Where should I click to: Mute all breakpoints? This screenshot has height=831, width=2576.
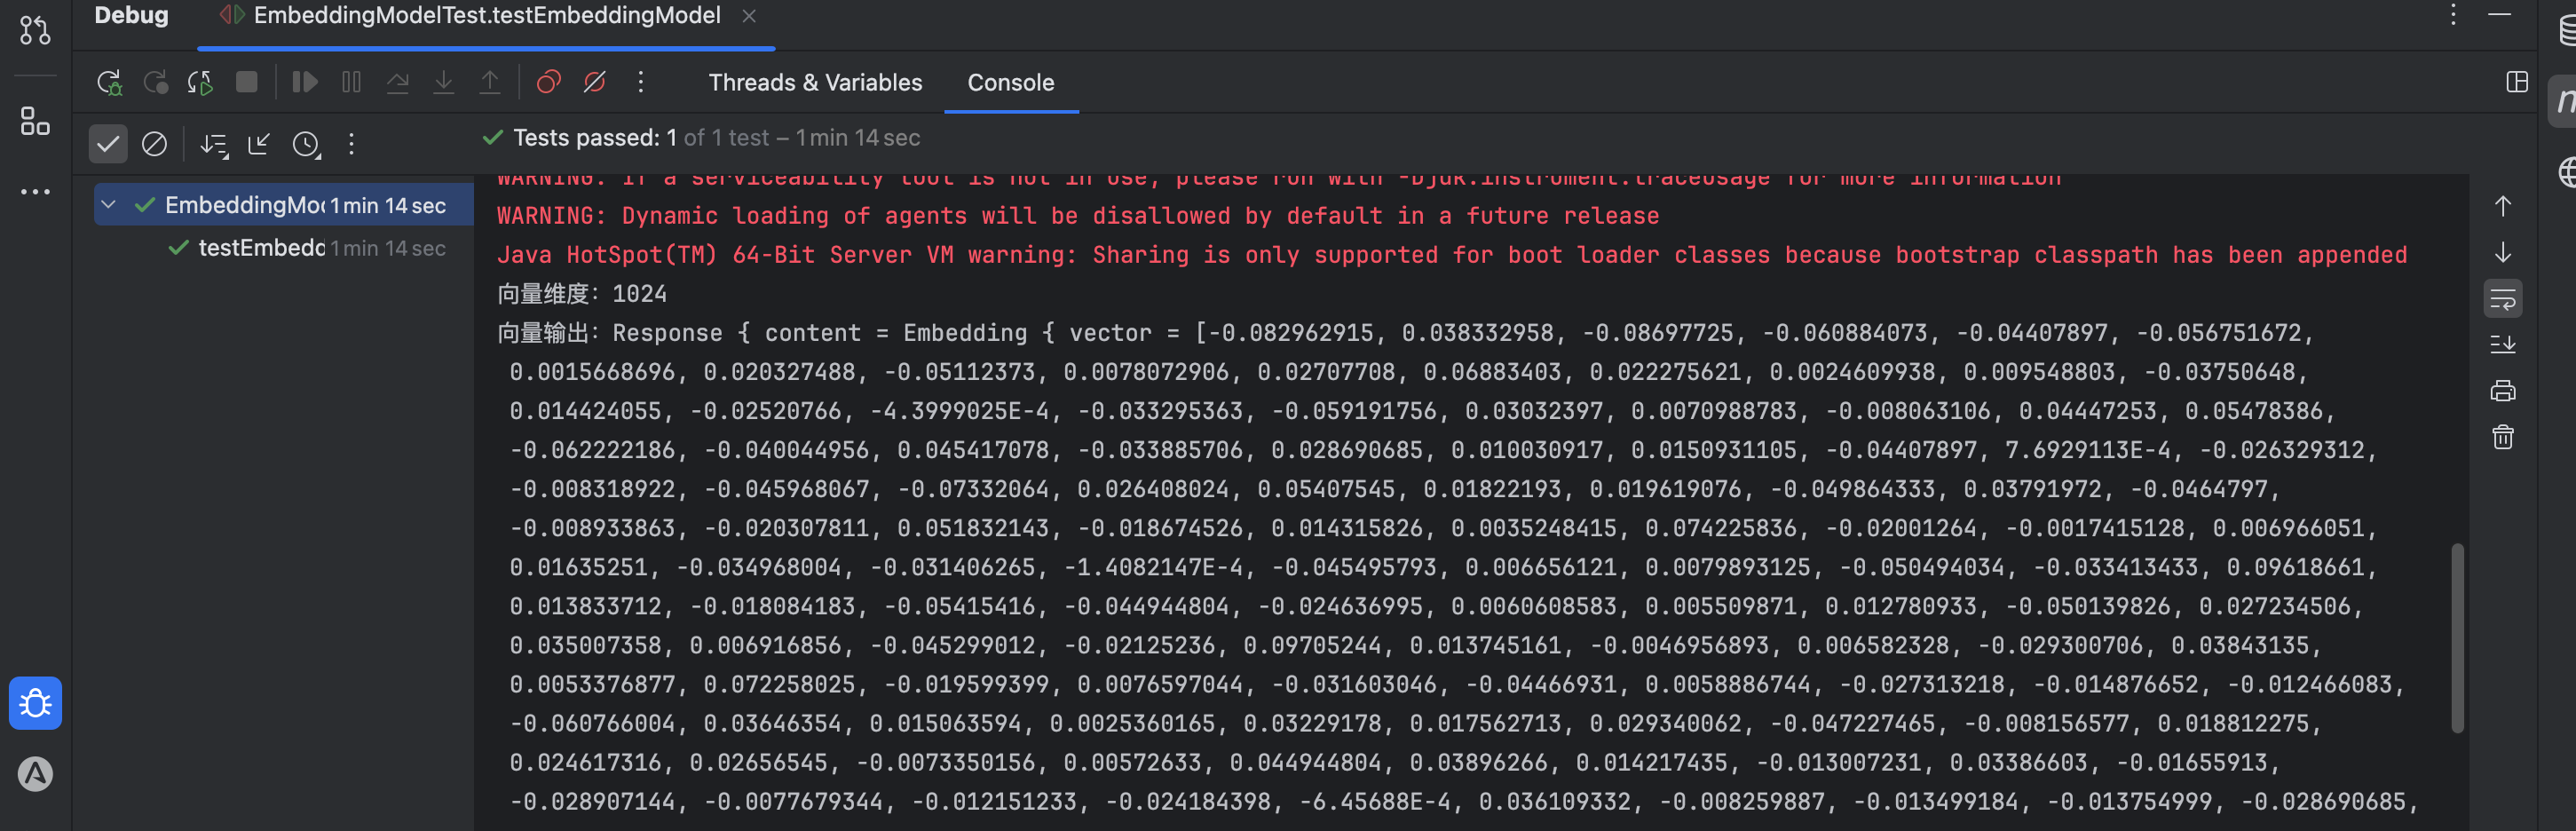pyautogui.click(x=595, y=82)
